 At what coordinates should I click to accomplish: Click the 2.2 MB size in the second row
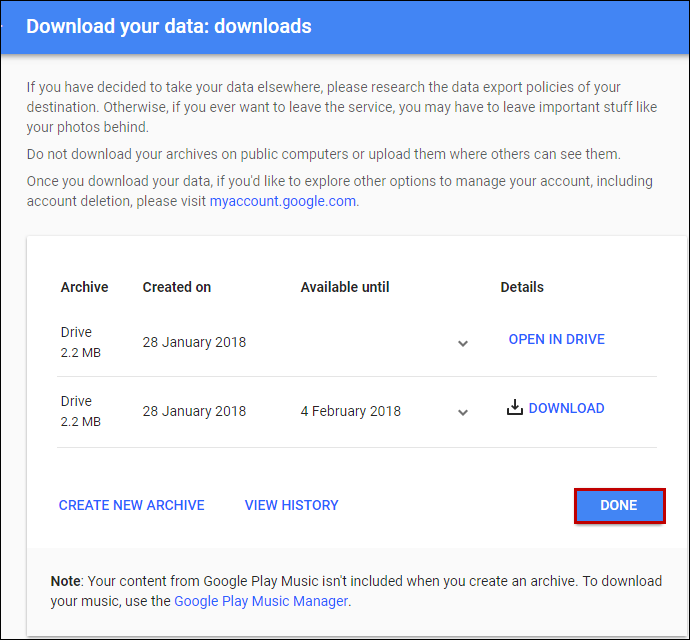80,421
